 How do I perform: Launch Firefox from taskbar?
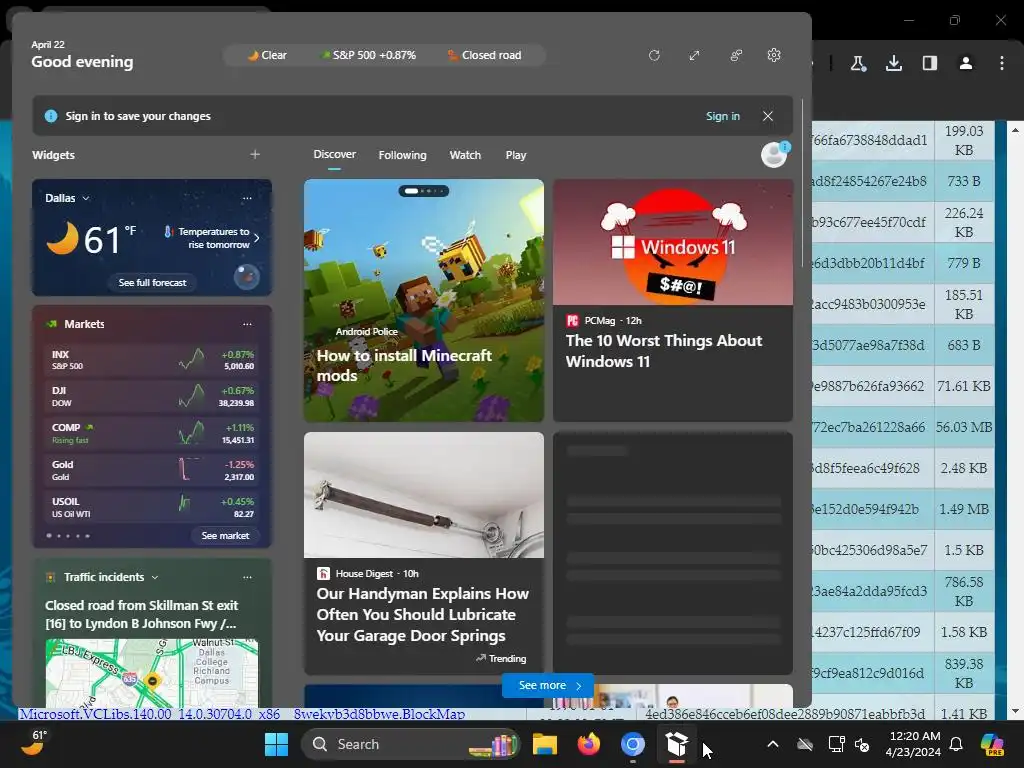pos(588,744)
